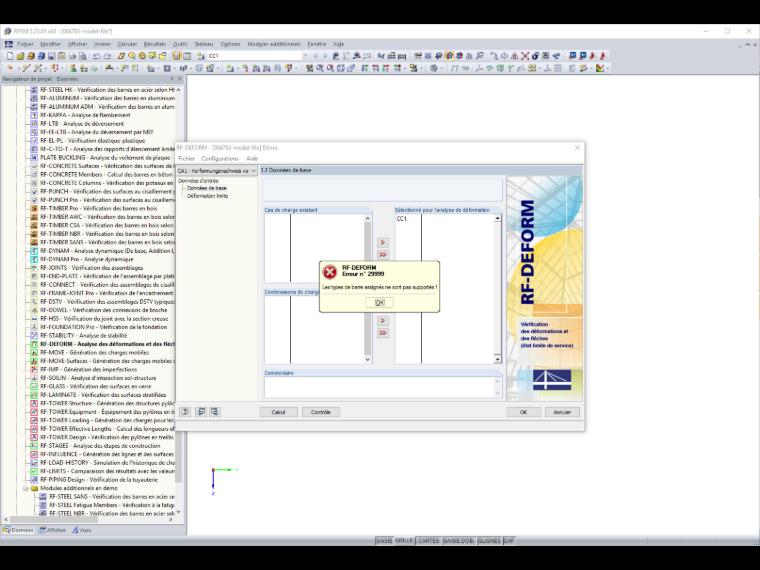Add selected combination with lower single arrow
The width and height of the screenshot is (760, 570).
click(x=382, y=321)
